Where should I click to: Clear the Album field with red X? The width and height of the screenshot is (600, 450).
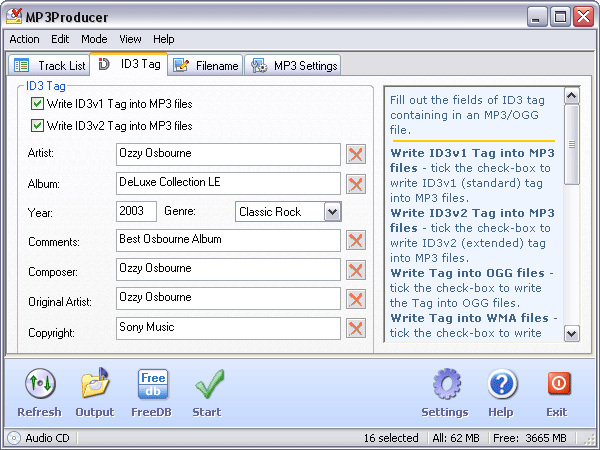coord(356,184)
